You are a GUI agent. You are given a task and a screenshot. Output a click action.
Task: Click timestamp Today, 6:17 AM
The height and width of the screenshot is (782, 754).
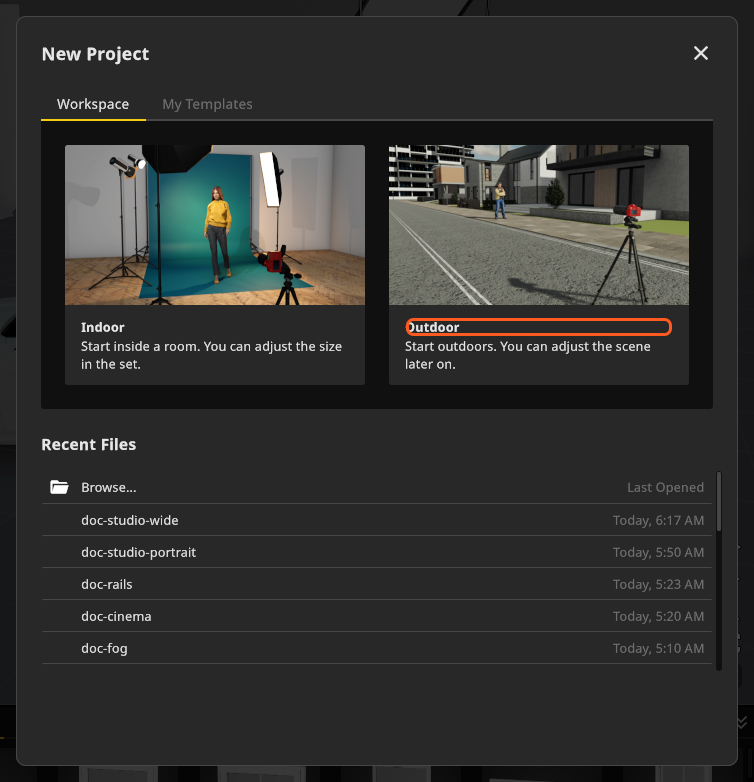click(x=658, y=520)
